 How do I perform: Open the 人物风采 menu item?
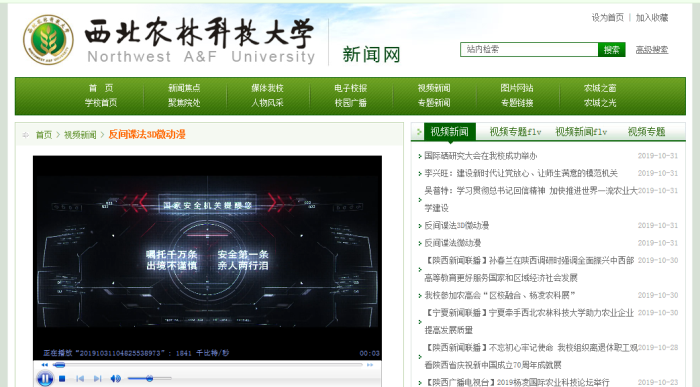coord(267,103)
